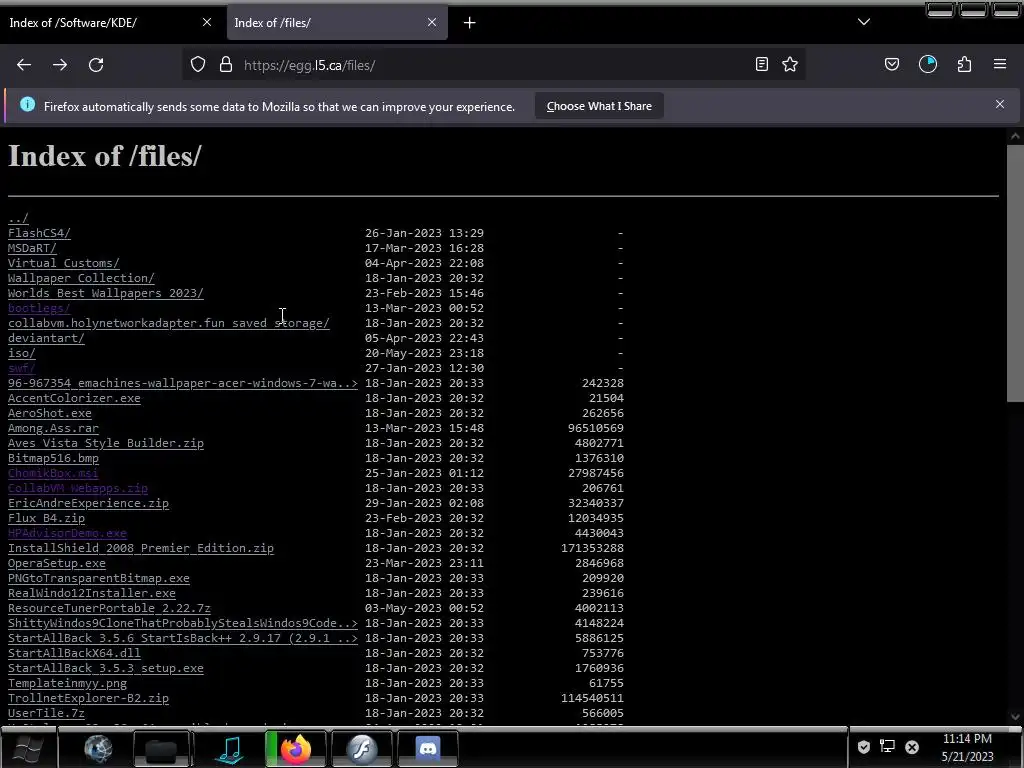Open the Firefox hamburger menu

pos(1000,64)
